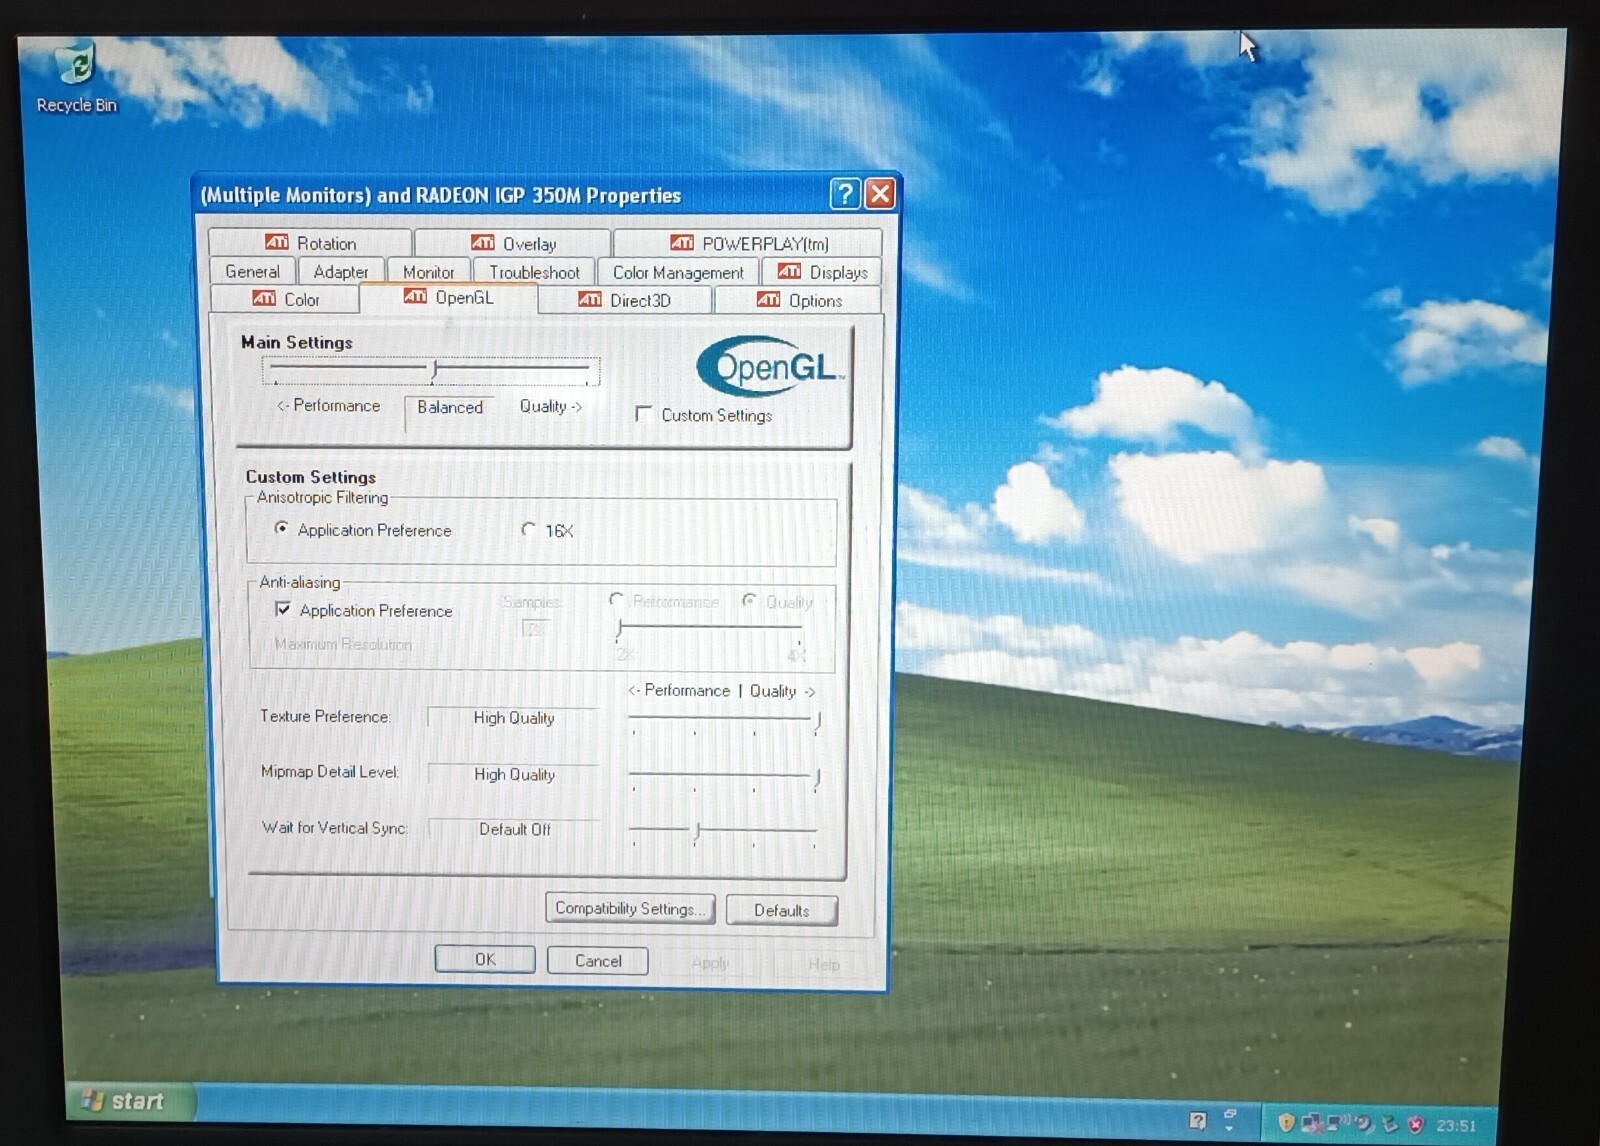Click the wireless network tray icon
This screenshot has height=1146, width=1600.
(x=1339, y=1123)
